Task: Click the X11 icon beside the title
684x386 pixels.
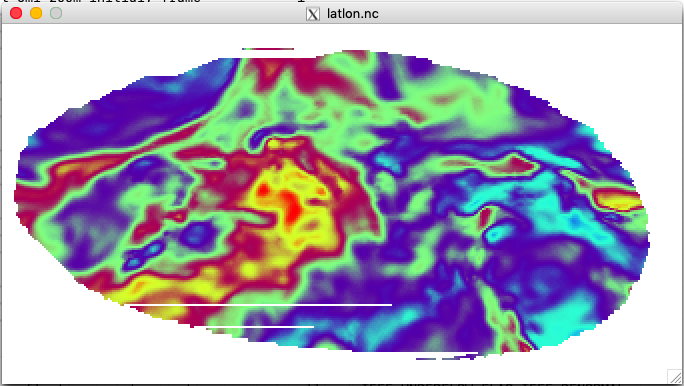Action: 313,14
